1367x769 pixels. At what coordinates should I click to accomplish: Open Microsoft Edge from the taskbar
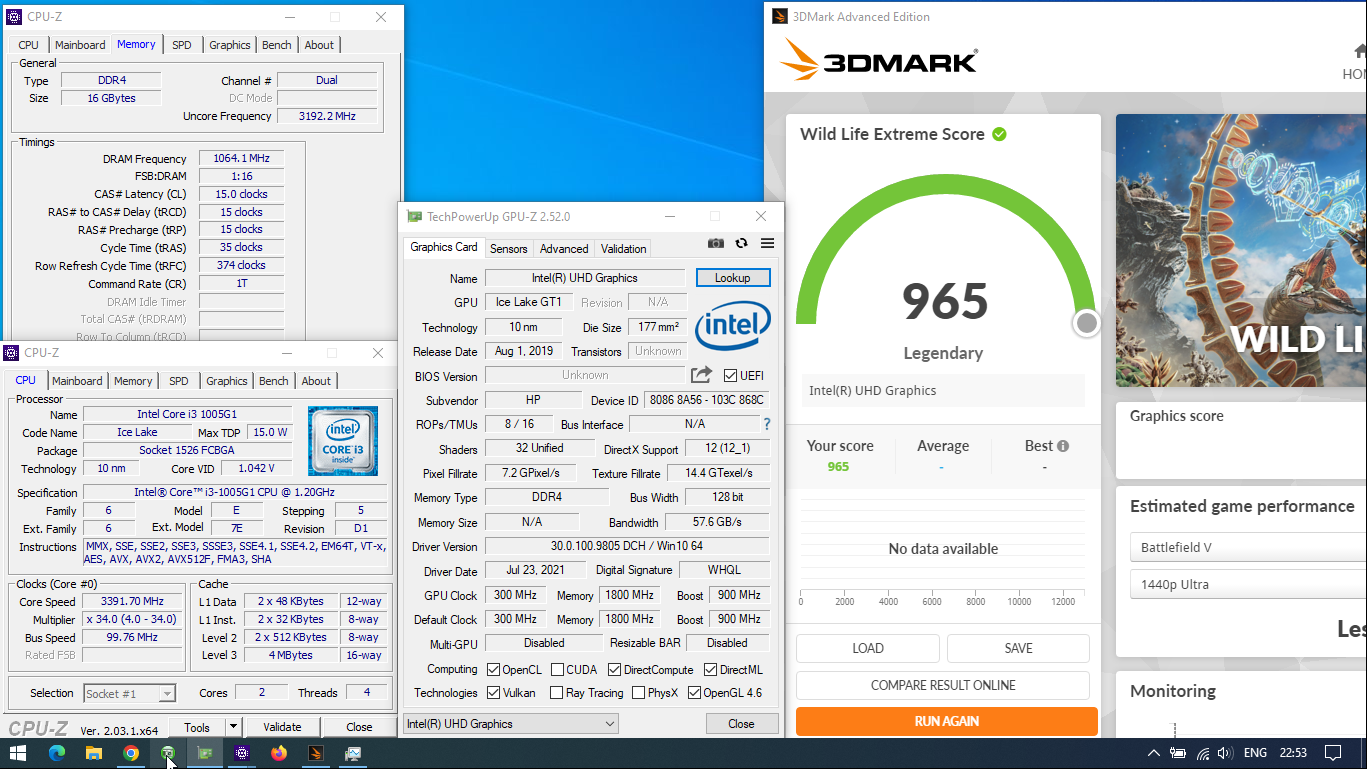[56, 753]
